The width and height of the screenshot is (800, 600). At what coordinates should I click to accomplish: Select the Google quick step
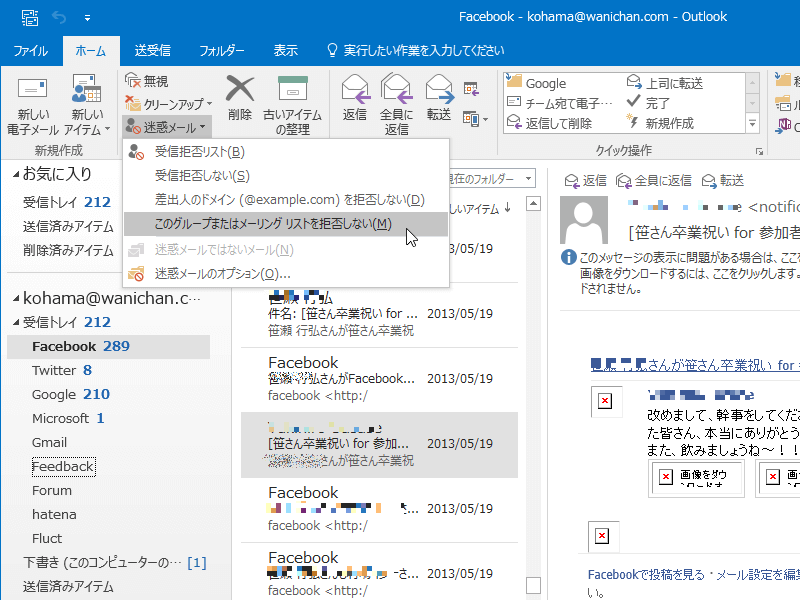(x=537, y=83)
